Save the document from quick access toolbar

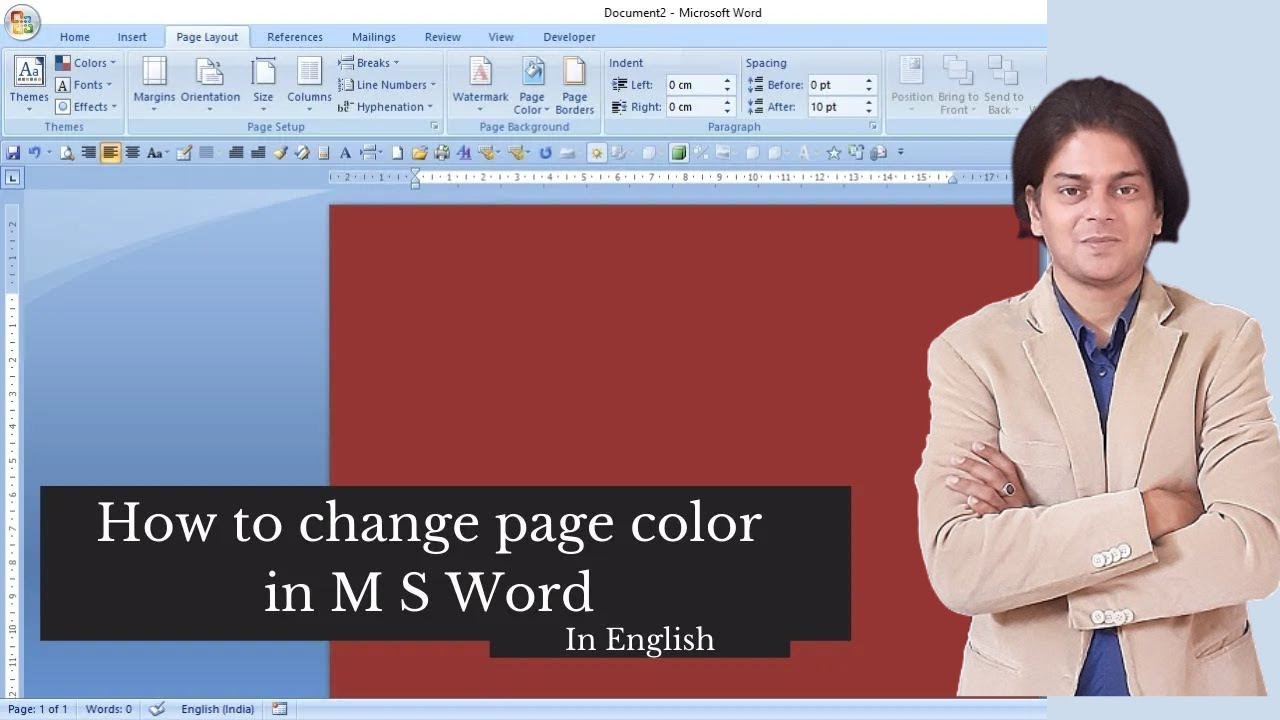point(13,153)
